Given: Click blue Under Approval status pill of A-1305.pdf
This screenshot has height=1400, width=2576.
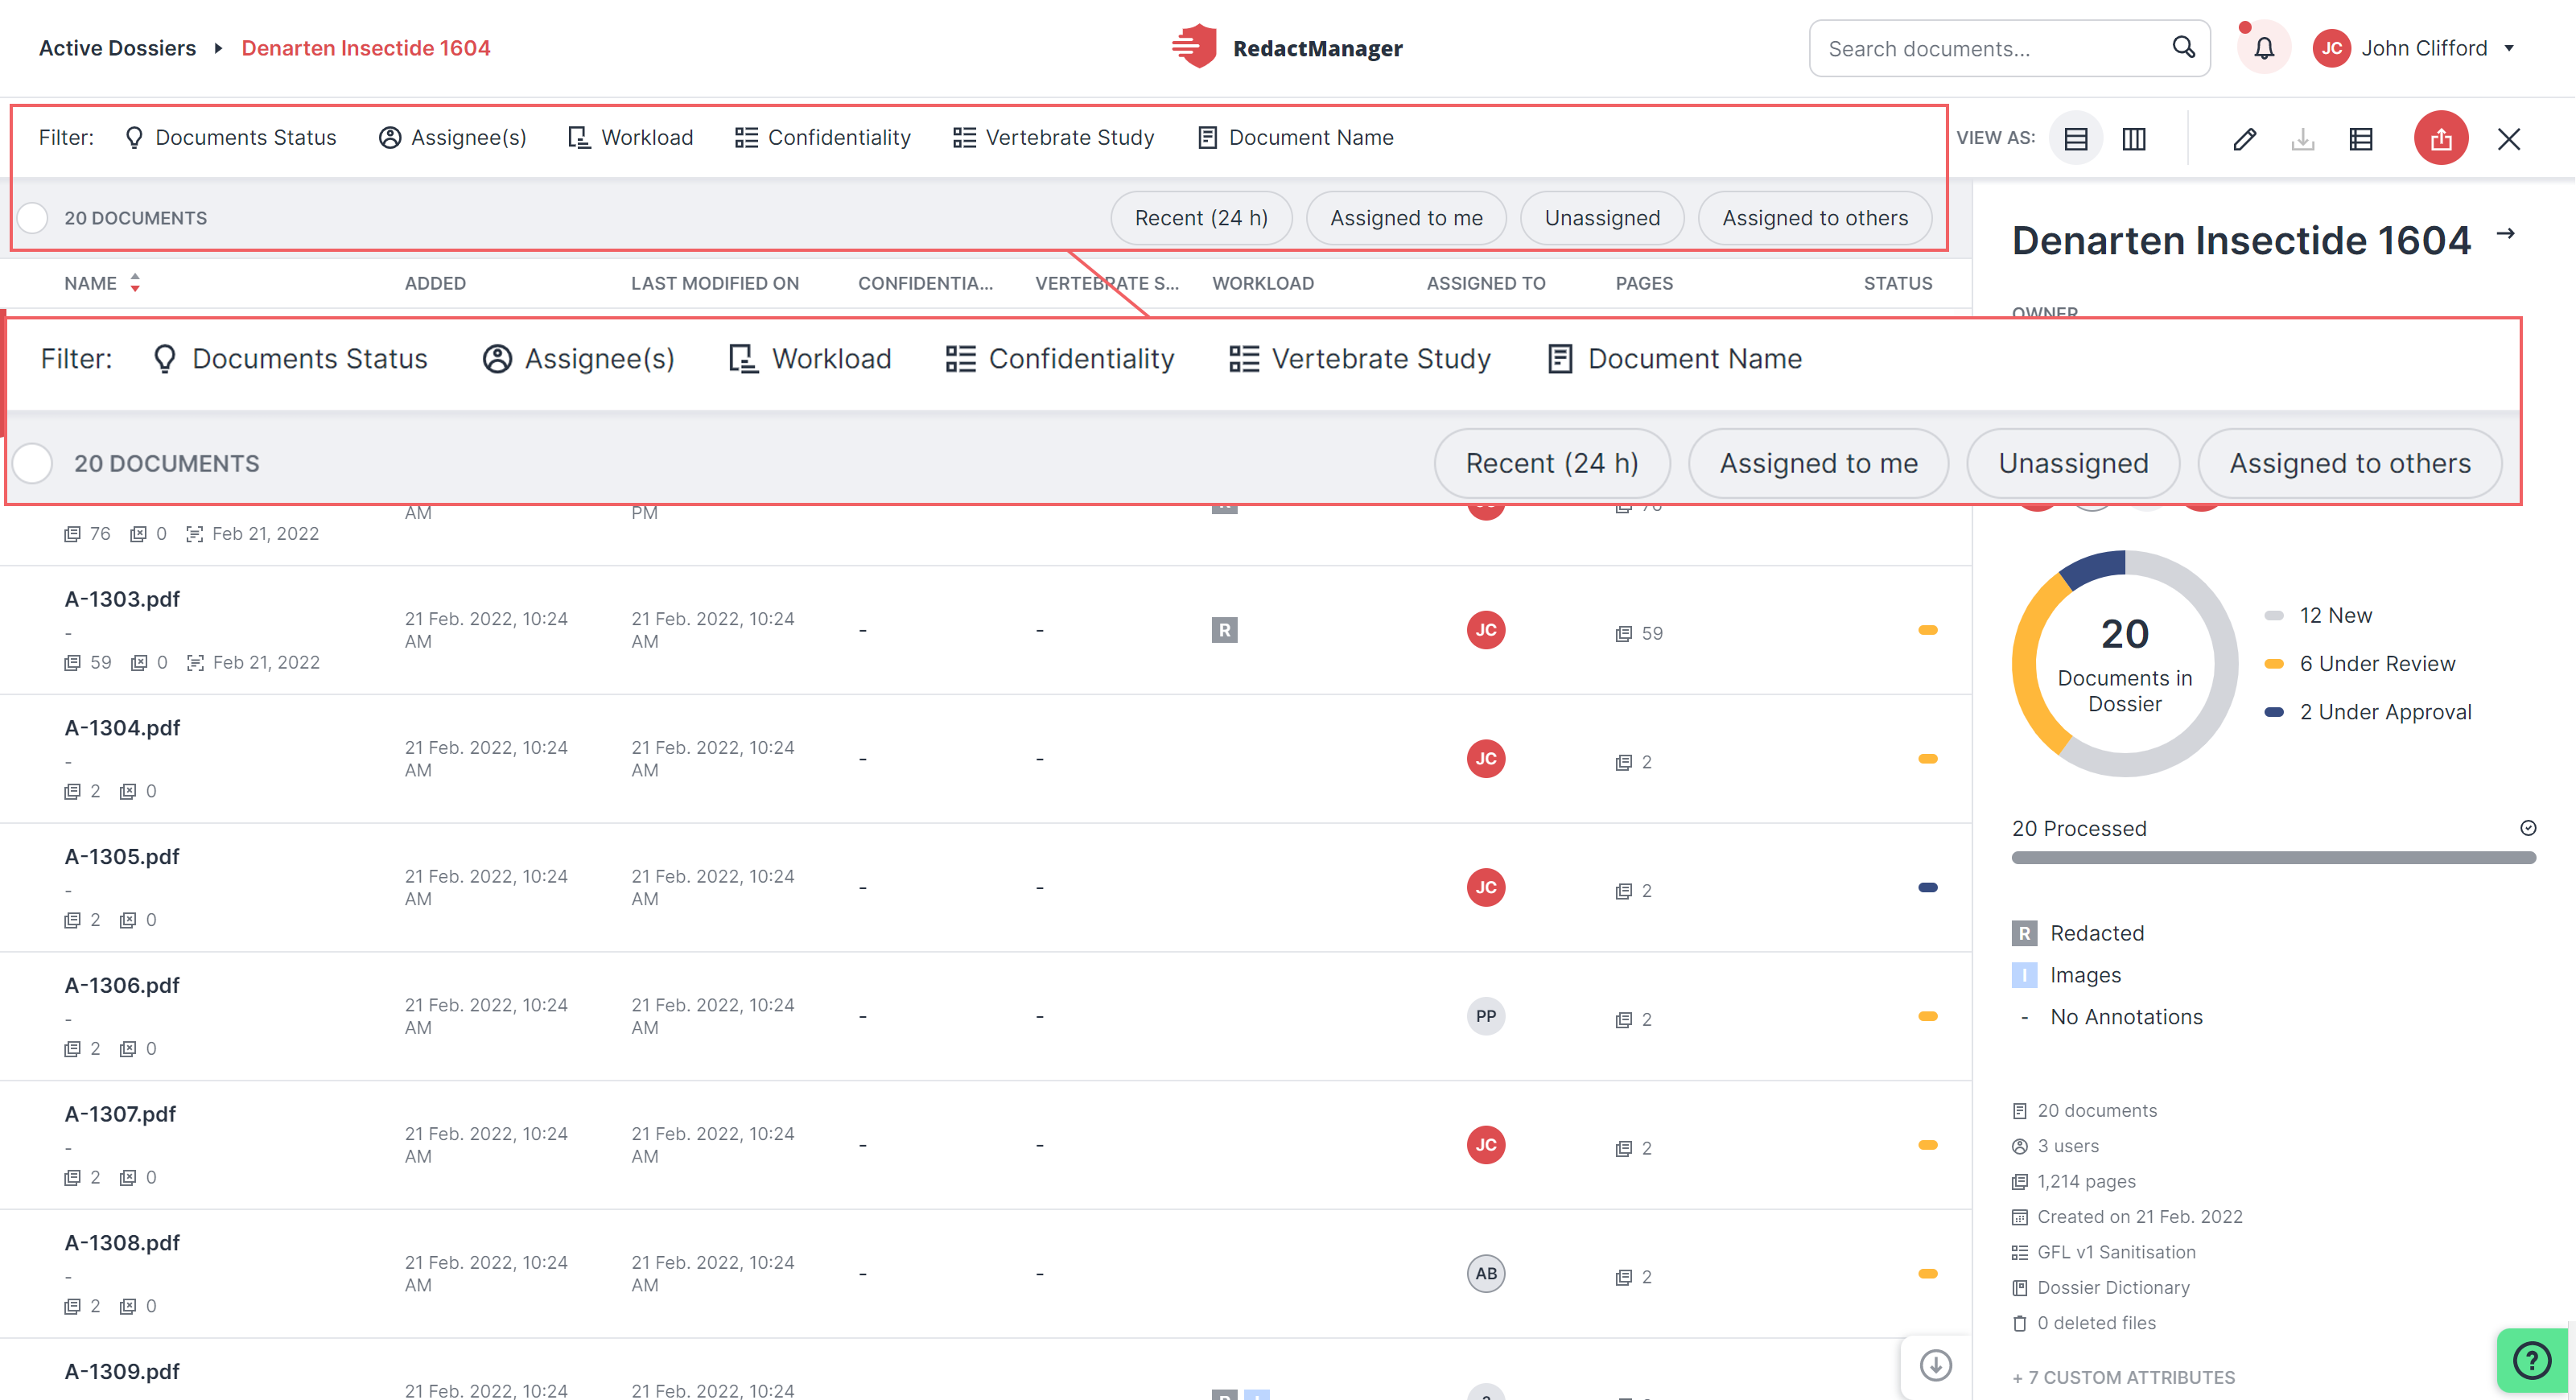Looking at the screenshot, I should [x=1928, y=888].
